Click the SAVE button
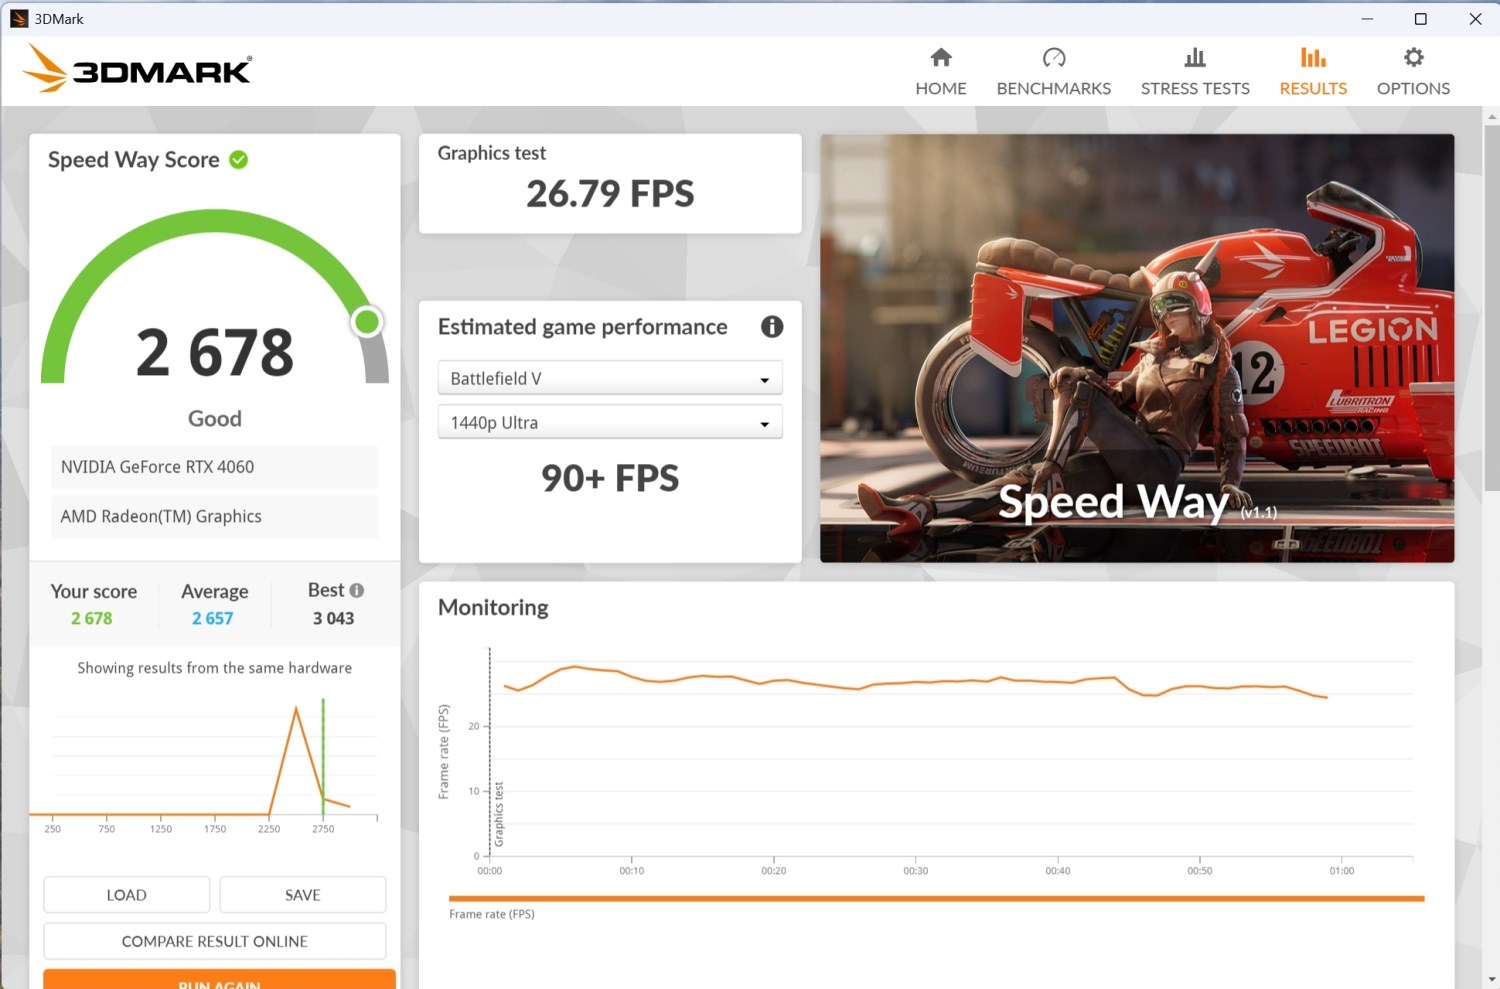This screenshot has height=989, width=1500. pyautogui.click(x=303, y=895)
